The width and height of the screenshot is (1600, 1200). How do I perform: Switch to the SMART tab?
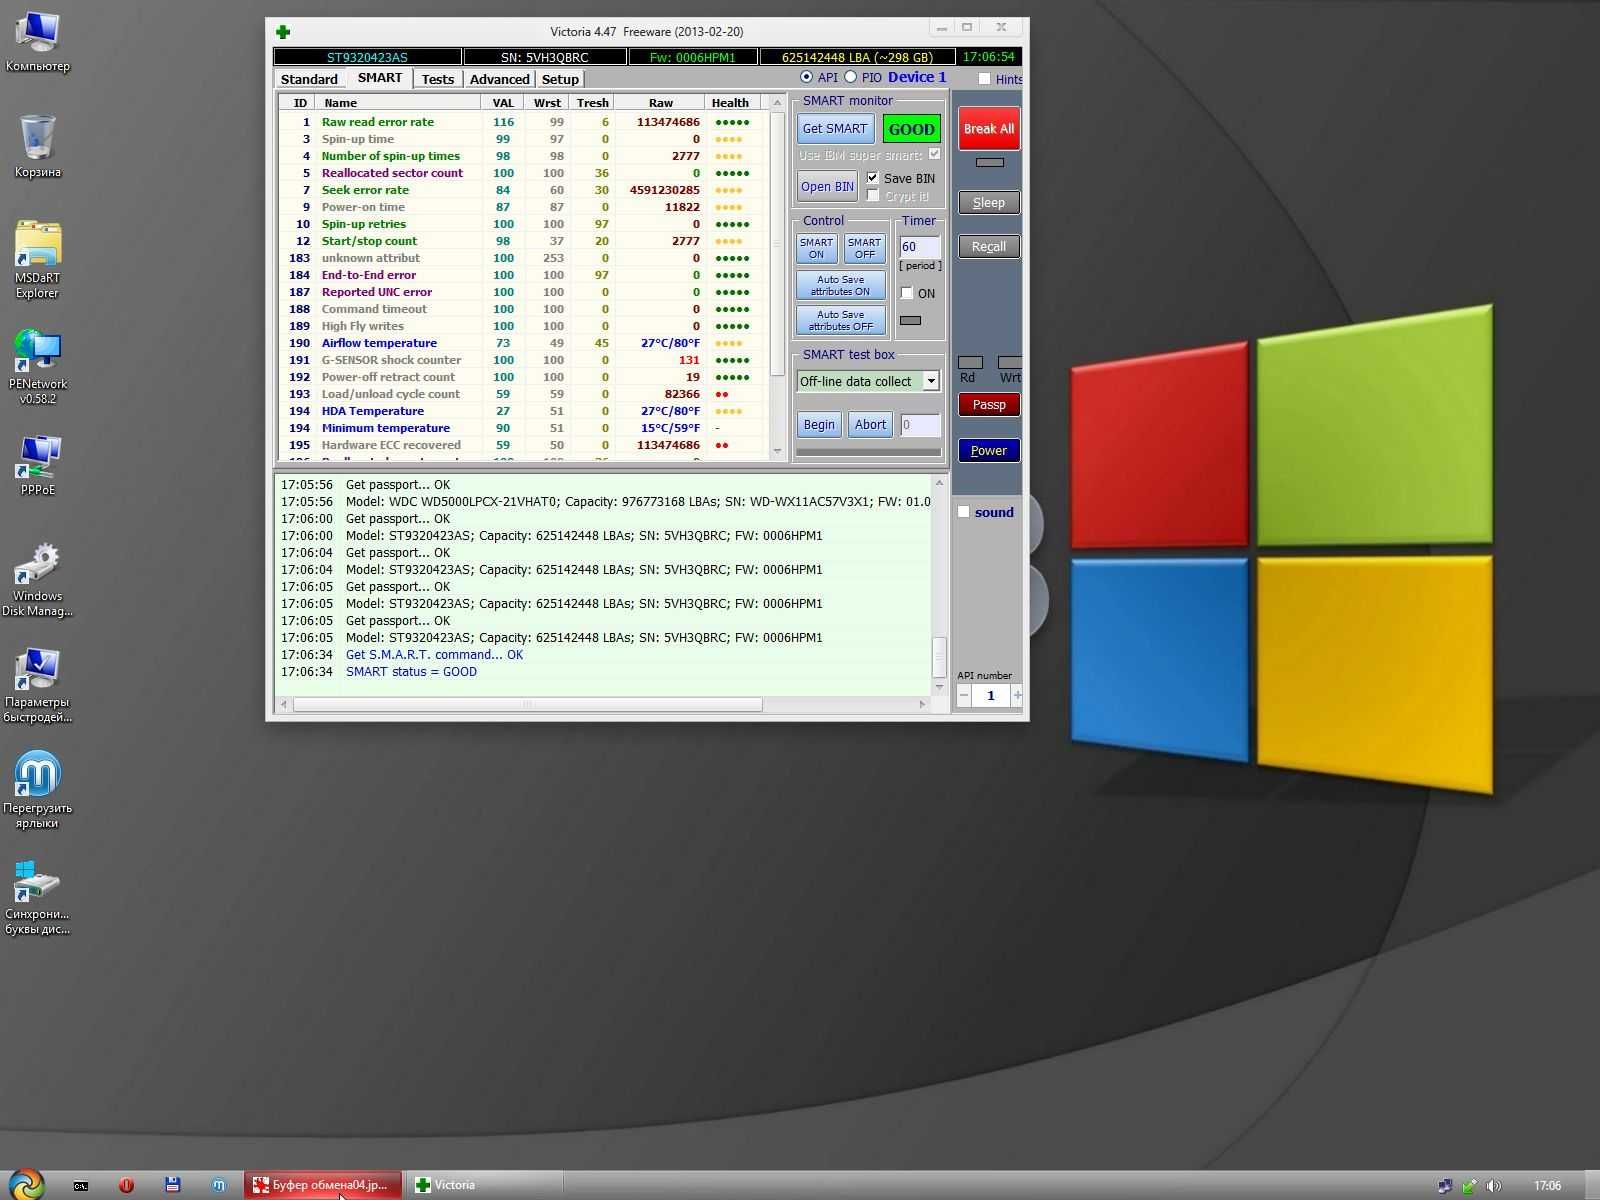[x=380, y=77]
